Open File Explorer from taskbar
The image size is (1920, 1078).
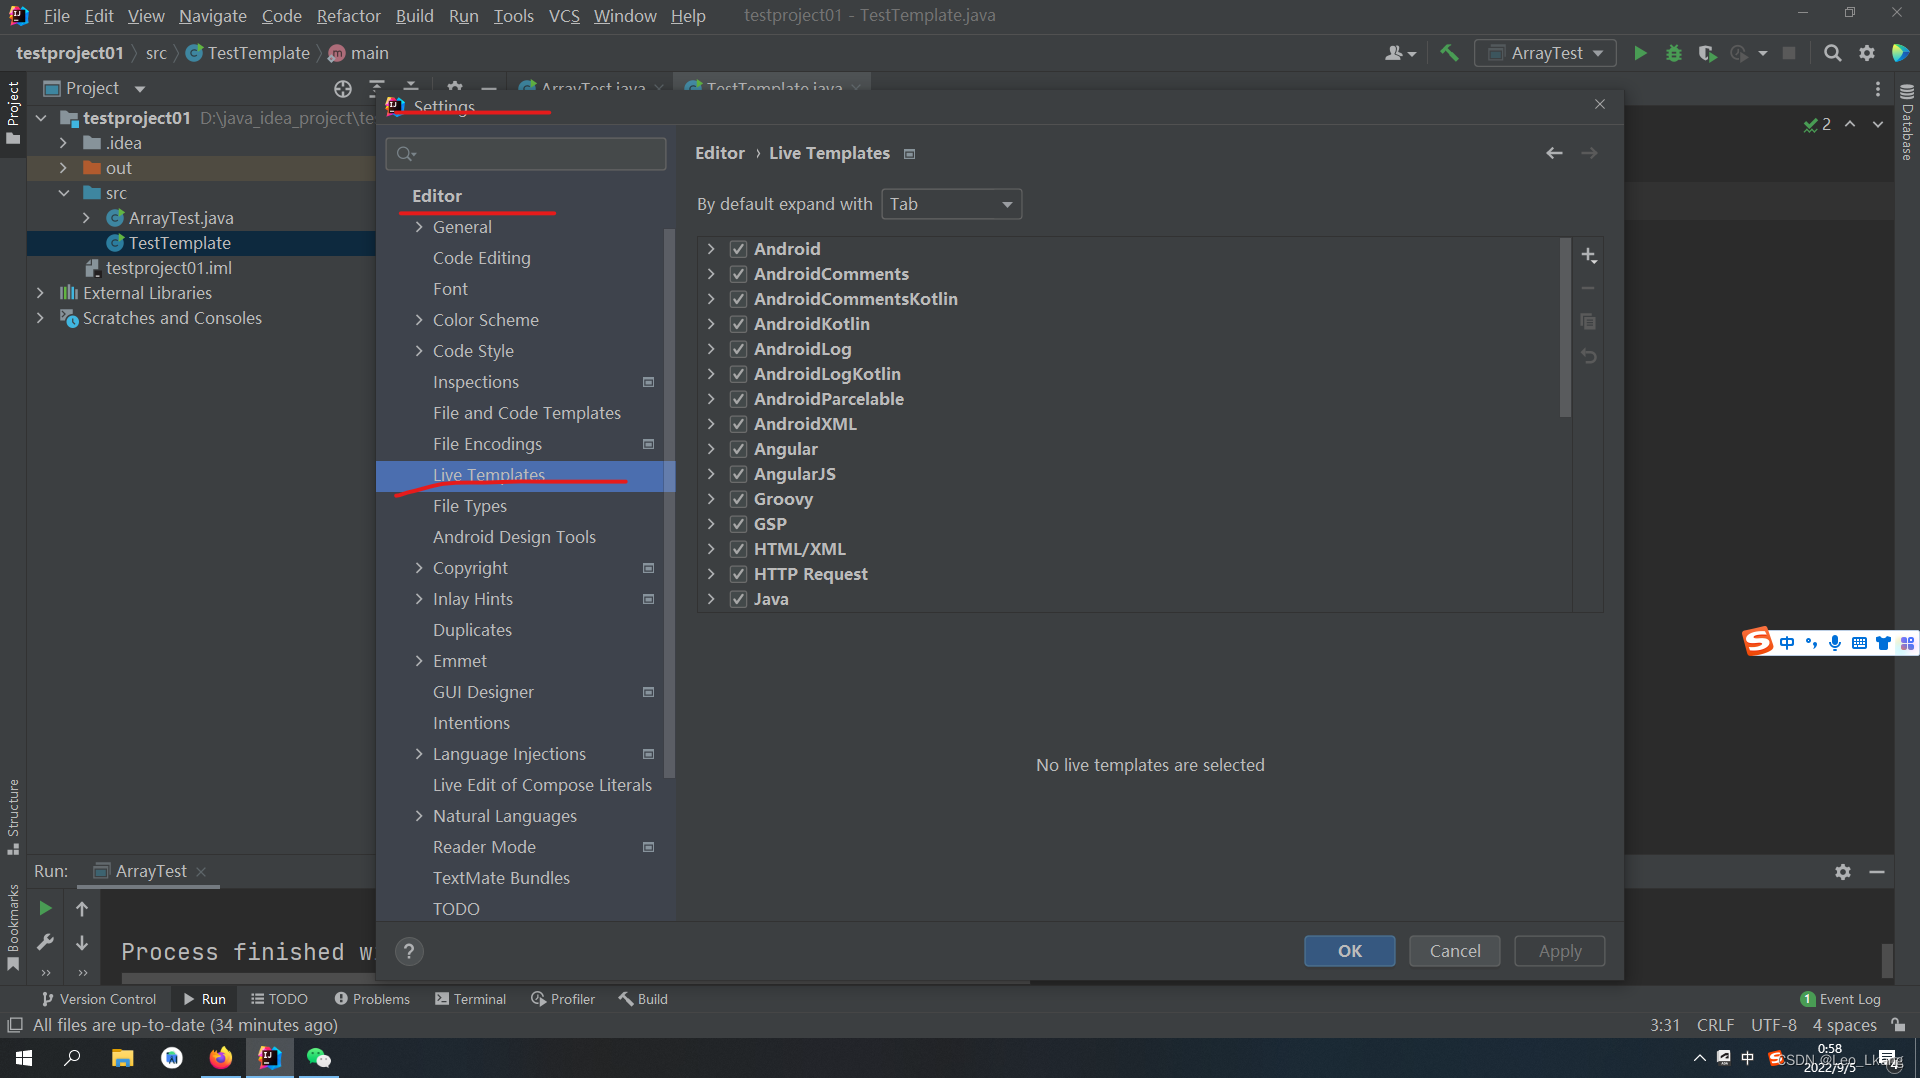(x=122, y=1057)
